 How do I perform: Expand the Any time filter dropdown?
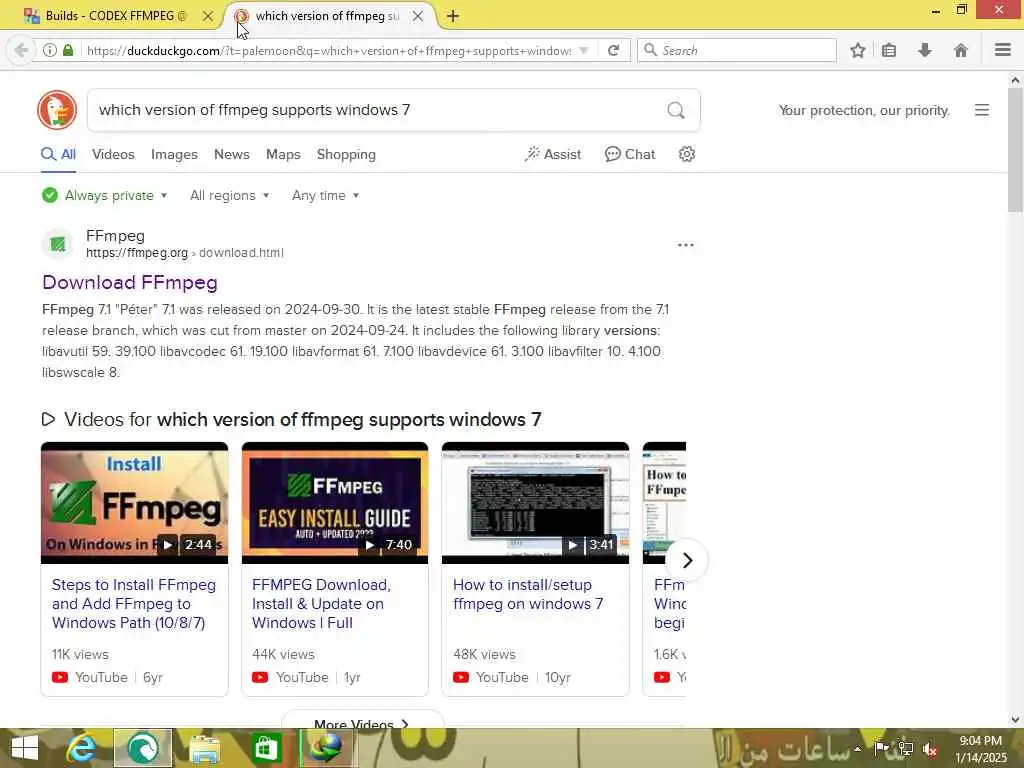(x=325, y=195)
